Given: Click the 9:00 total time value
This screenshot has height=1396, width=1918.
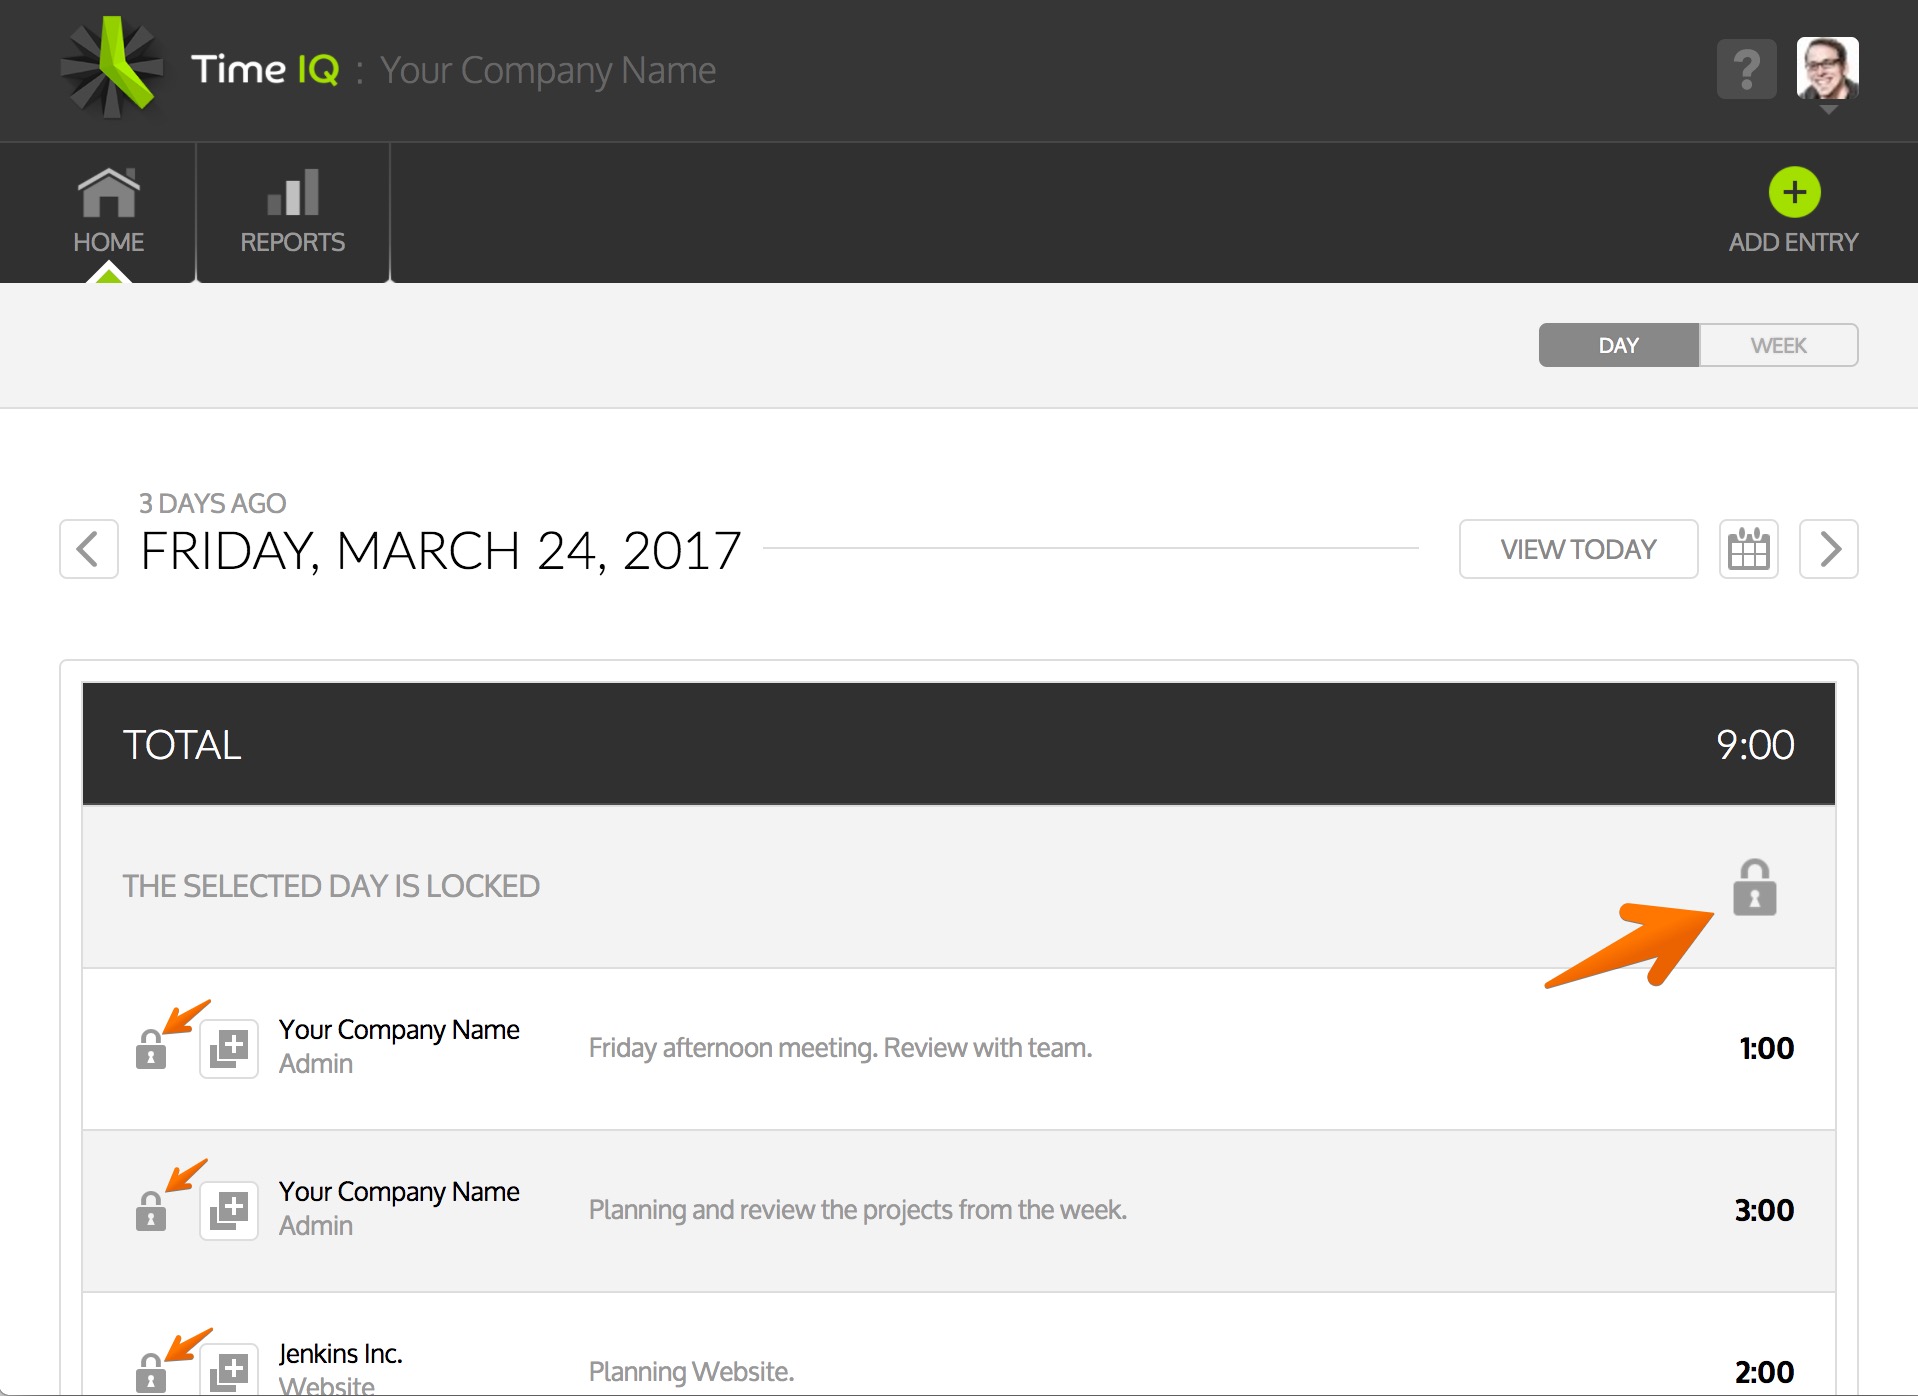Looking at the screenshot, I should click(x=1755, y=745).
